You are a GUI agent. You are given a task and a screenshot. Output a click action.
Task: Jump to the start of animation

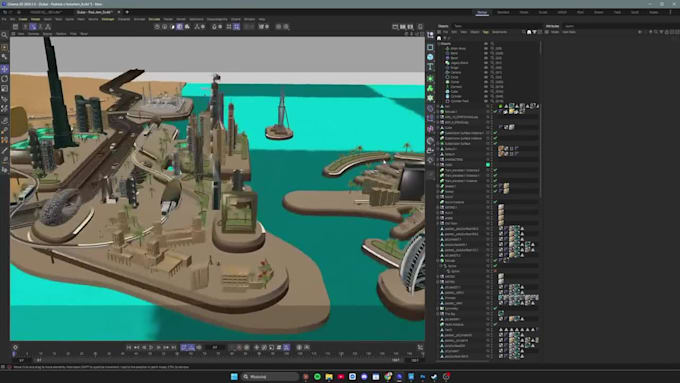(x=129, y=347)
